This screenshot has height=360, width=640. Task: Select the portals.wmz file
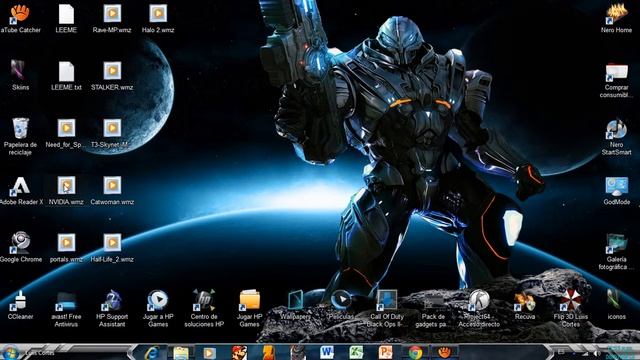pyautogui.click(x=66, y=248)
